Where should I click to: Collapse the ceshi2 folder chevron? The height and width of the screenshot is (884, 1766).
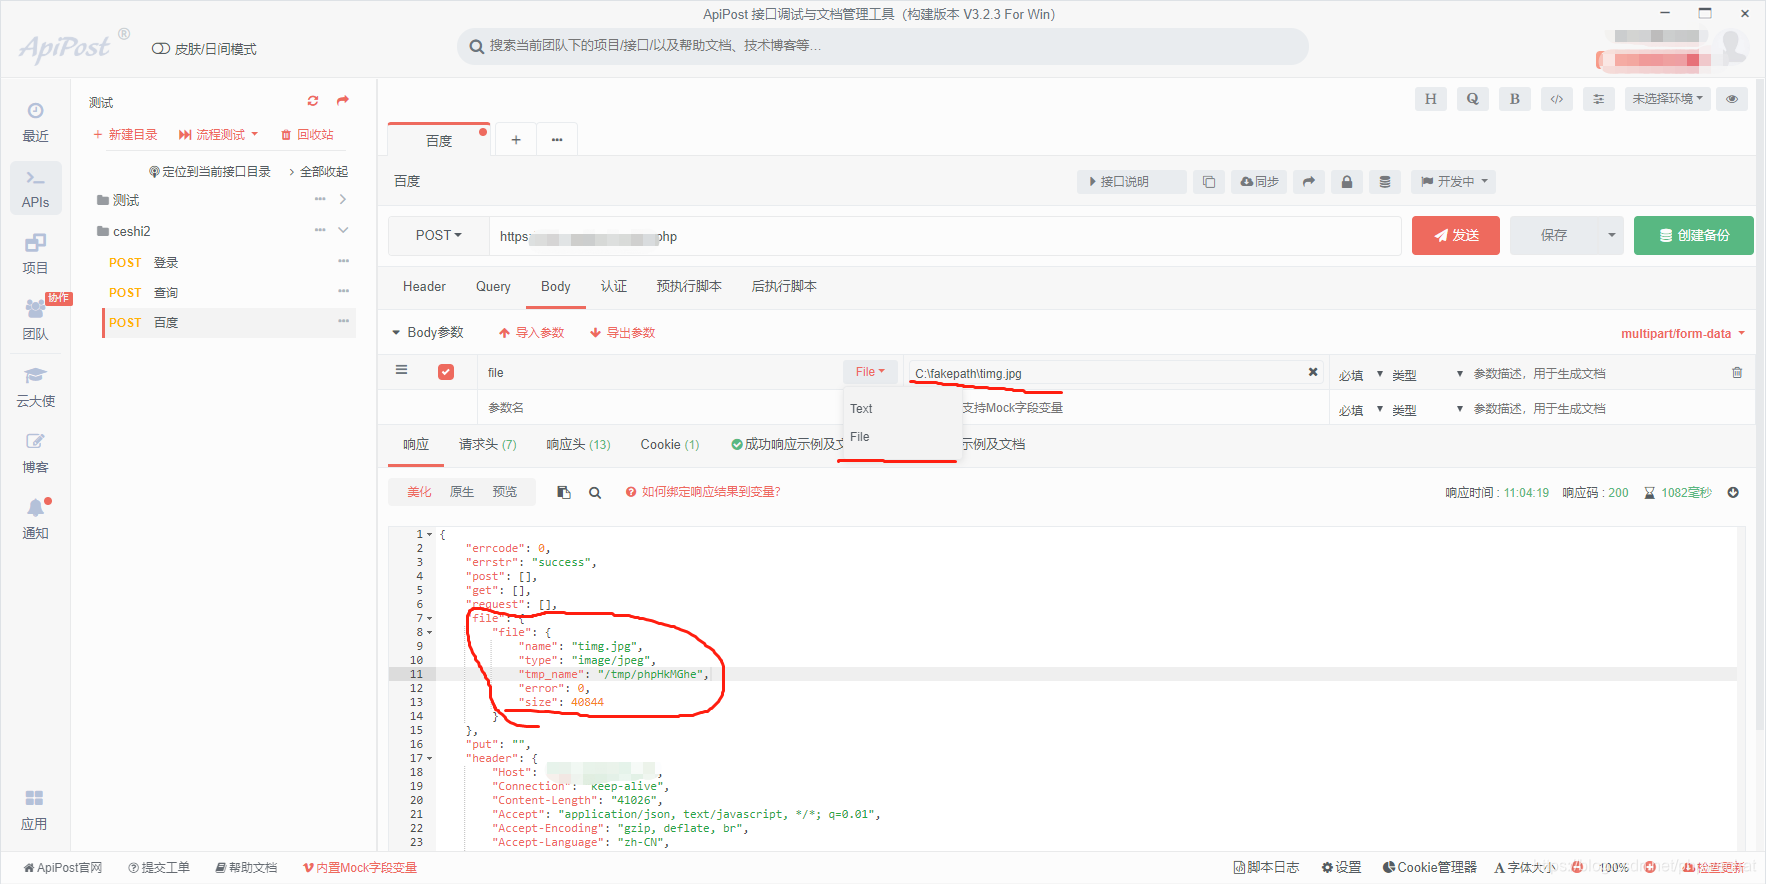click(343, 230)
